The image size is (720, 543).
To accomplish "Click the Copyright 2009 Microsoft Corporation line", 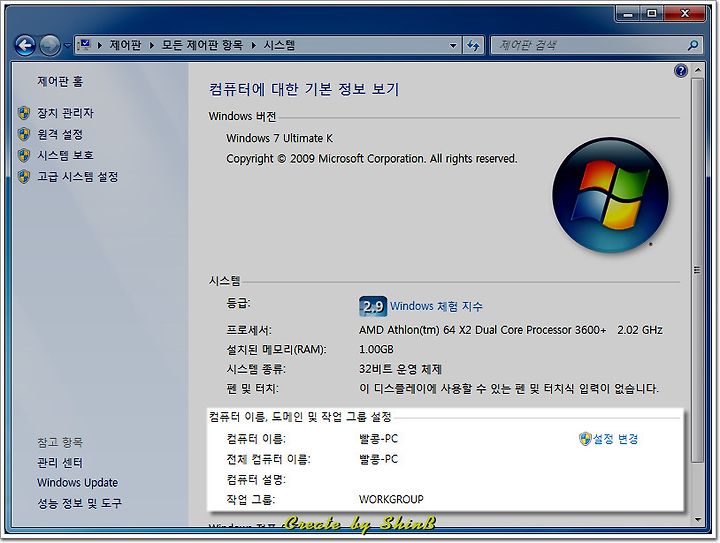I will pyautogui.click(x=371, y=159).
